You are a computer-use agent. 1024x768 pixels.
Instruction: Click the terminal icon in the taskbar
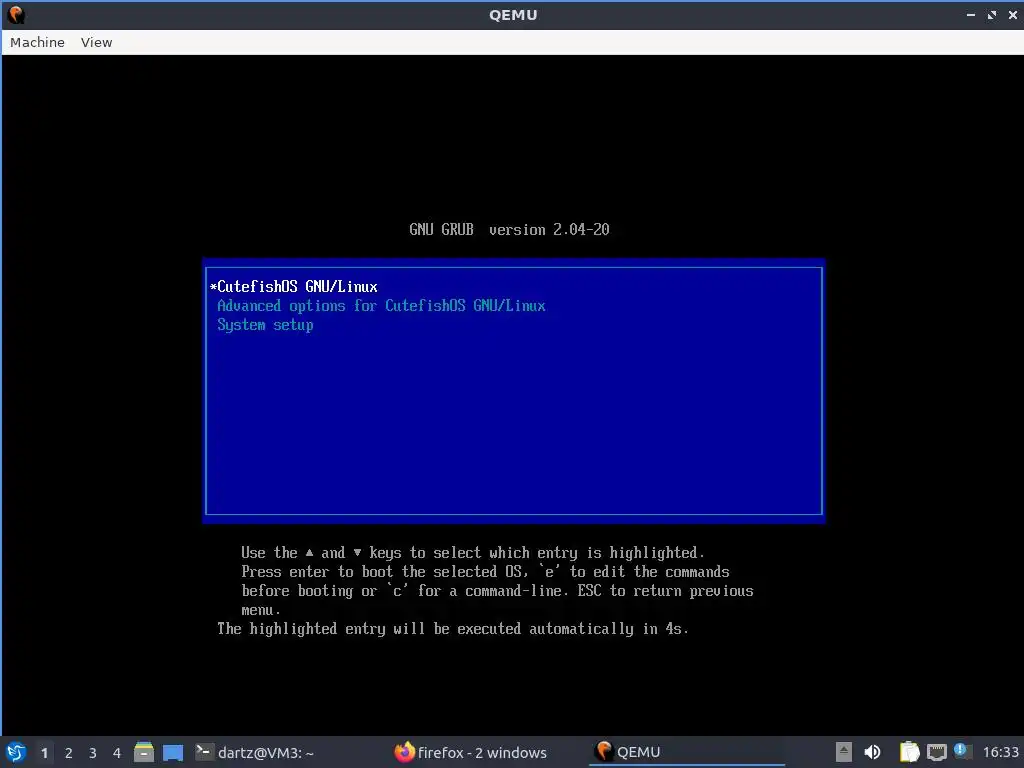204,752
